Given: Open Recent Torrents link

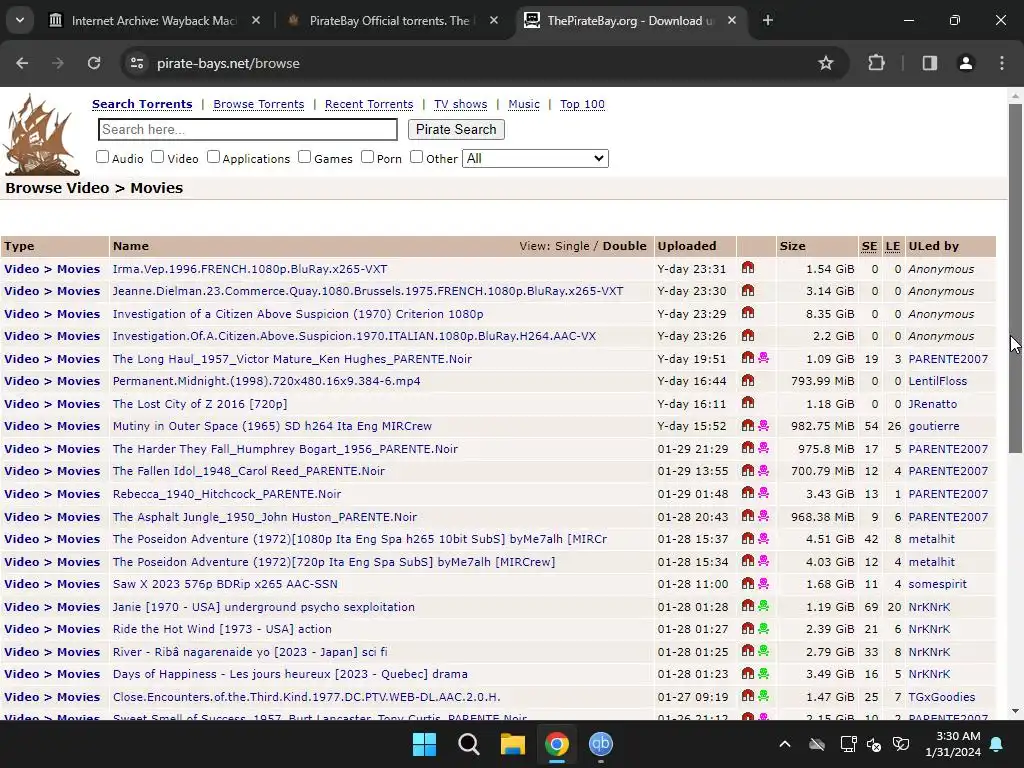Looking at the screenshot, I should click(x=369, y=104).
